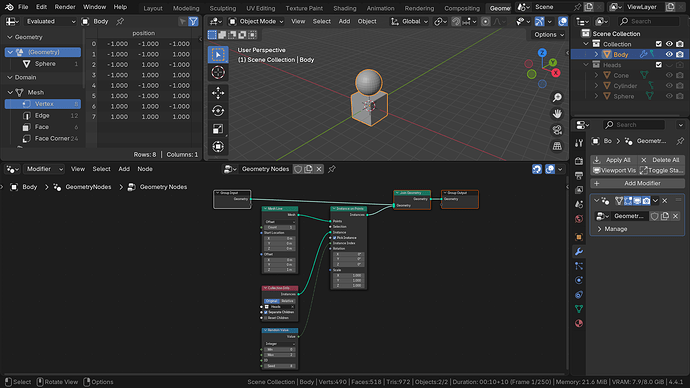Disable Body render camera icon in outliner

[680, 55]
